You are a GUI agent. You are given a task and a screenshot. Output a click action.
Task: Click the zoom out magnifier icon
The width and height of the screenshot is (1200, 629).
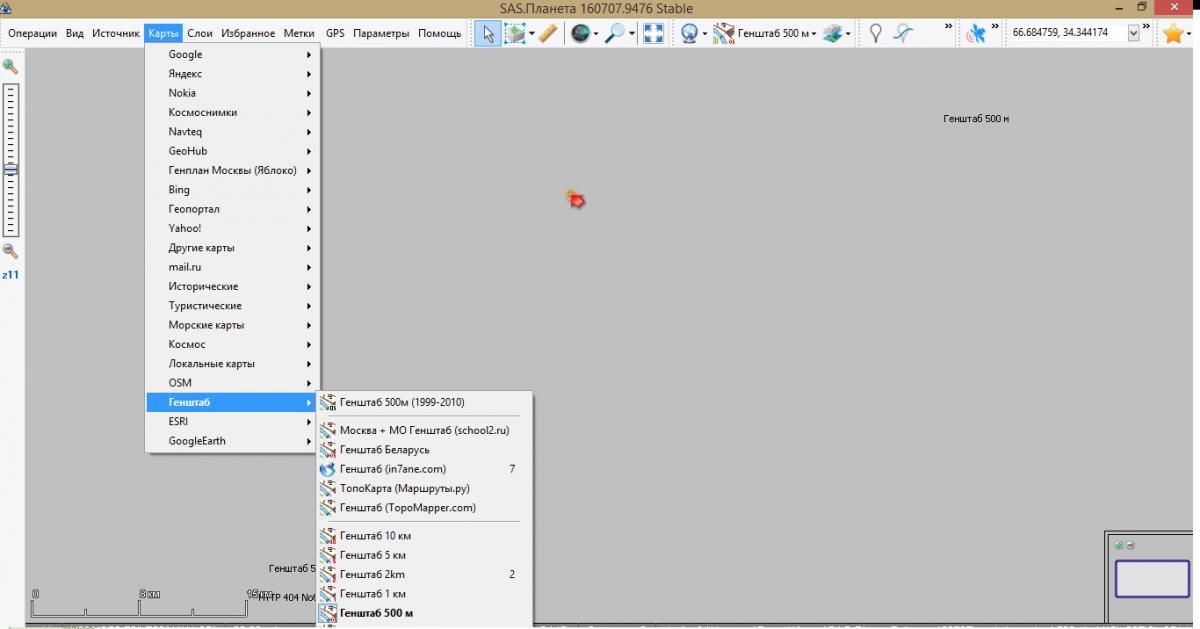pyautogui.click(x=10, y=251)
